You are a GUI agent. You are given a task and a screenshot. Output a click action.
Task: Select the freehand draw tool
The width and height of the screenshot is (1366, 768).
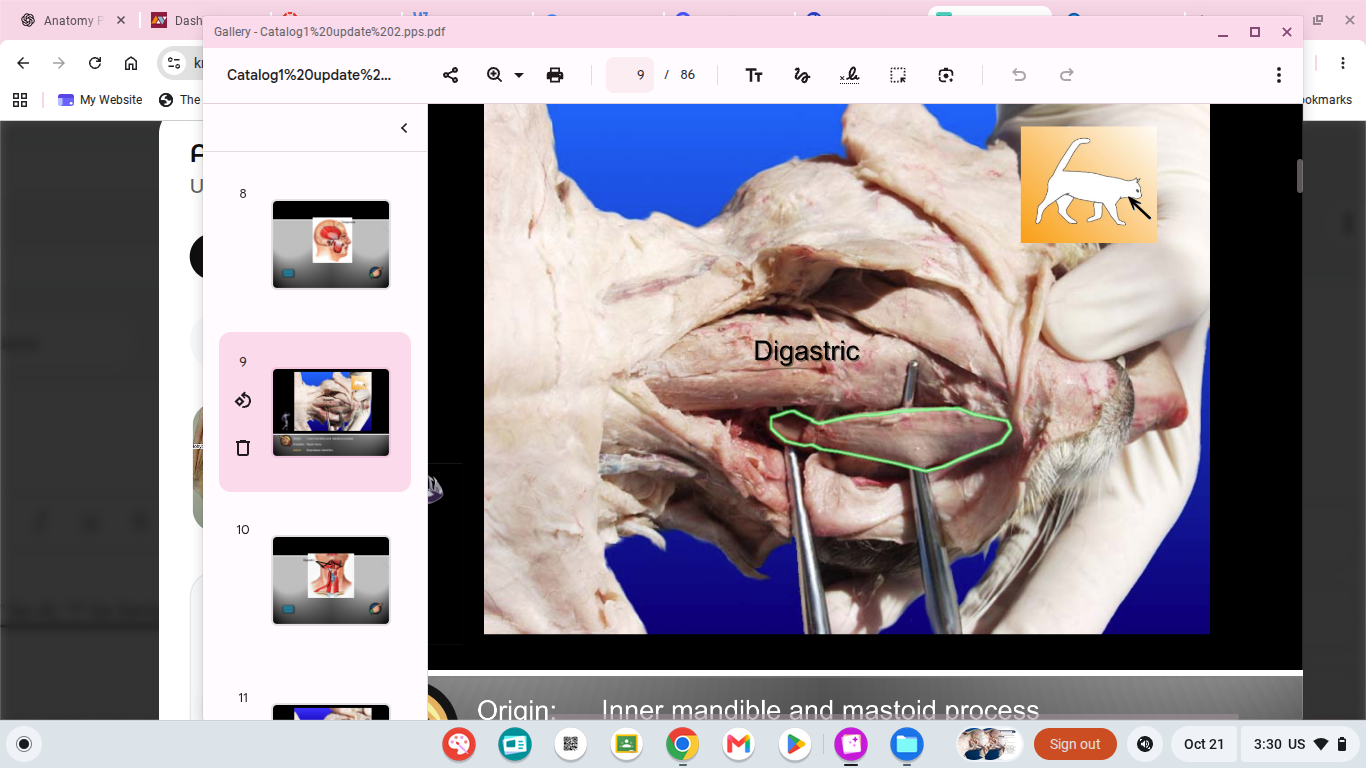(x=801, y=75)
